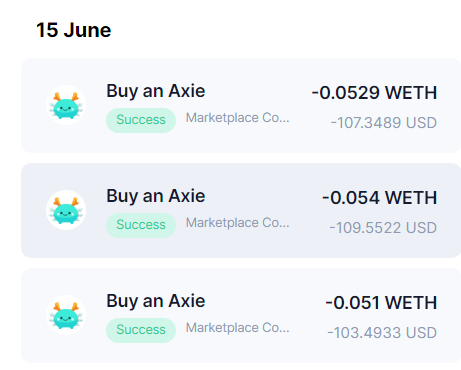Click the 15 June date header
The image size is (461, 370).
coord(74,30)
